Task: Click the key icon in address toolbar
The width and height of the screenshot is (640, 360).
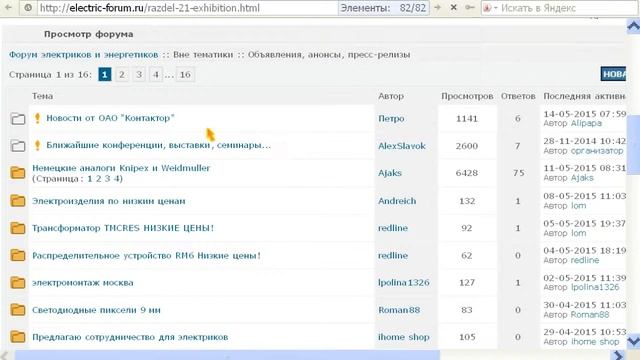Action: 470,7
